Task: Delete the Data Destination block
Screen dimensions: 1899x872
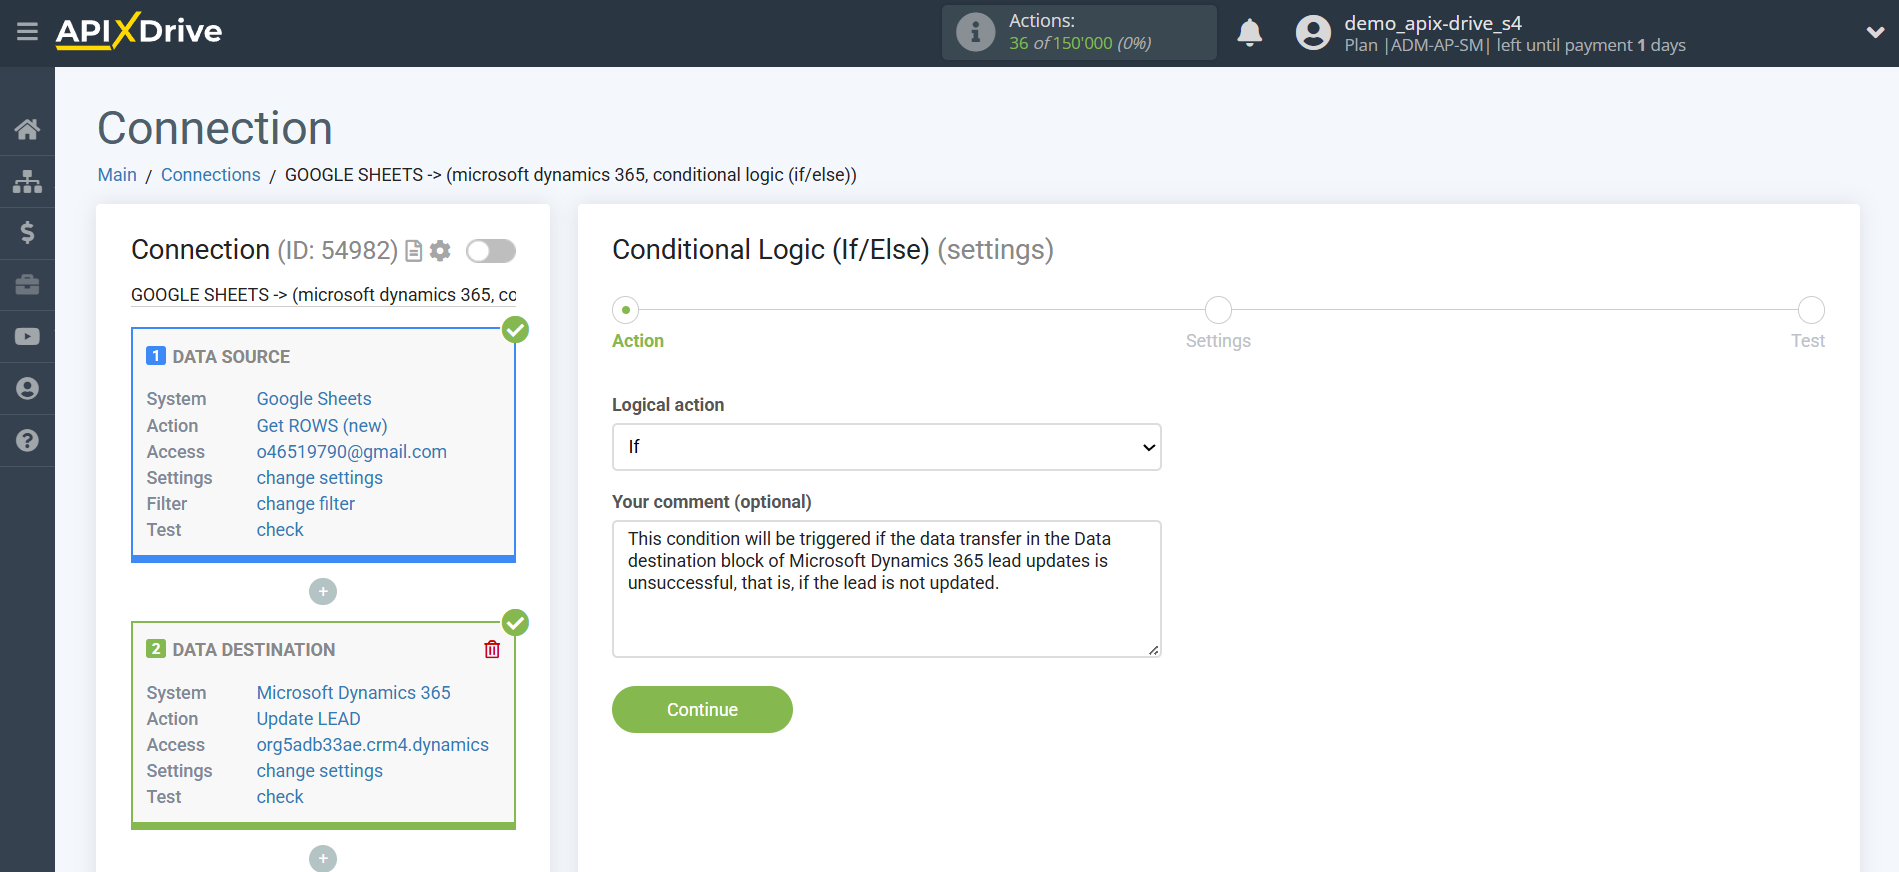Action: (492, 650)
